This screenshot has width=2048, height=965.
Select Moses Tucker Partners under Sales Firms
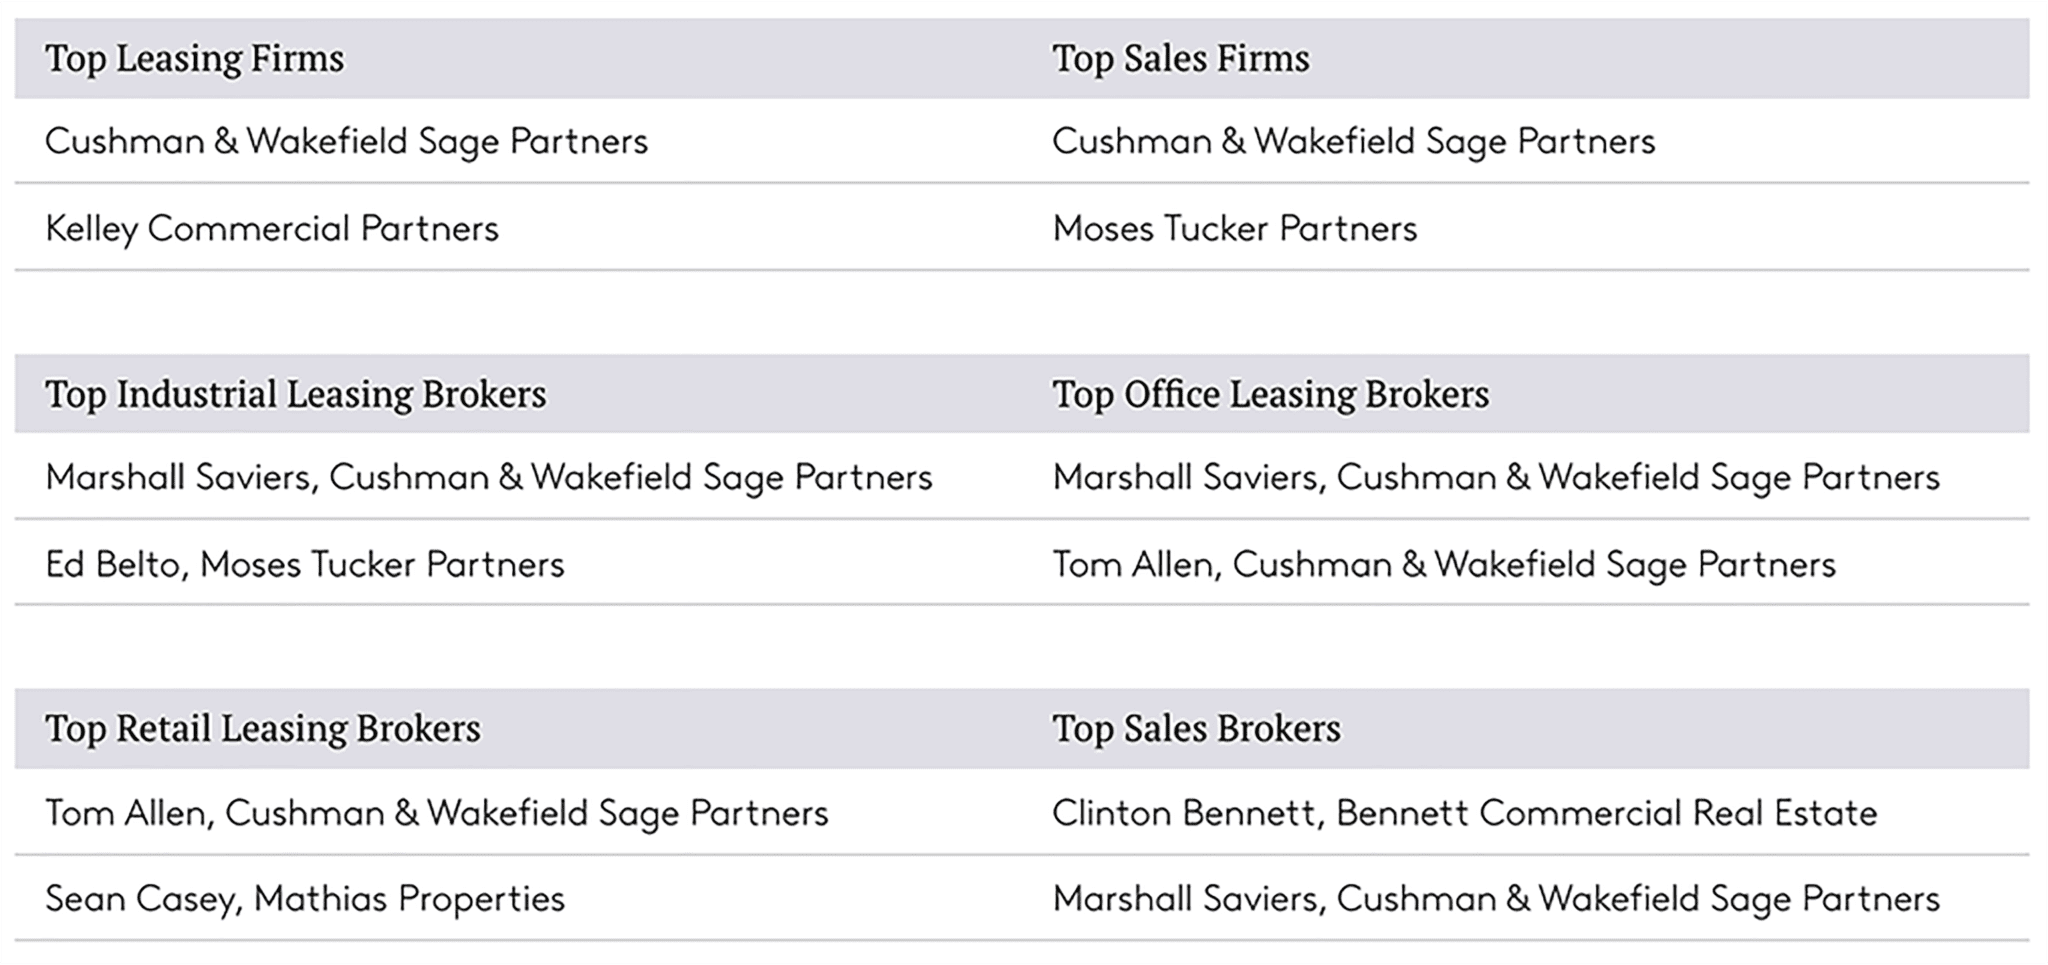tap(1235, 229)
